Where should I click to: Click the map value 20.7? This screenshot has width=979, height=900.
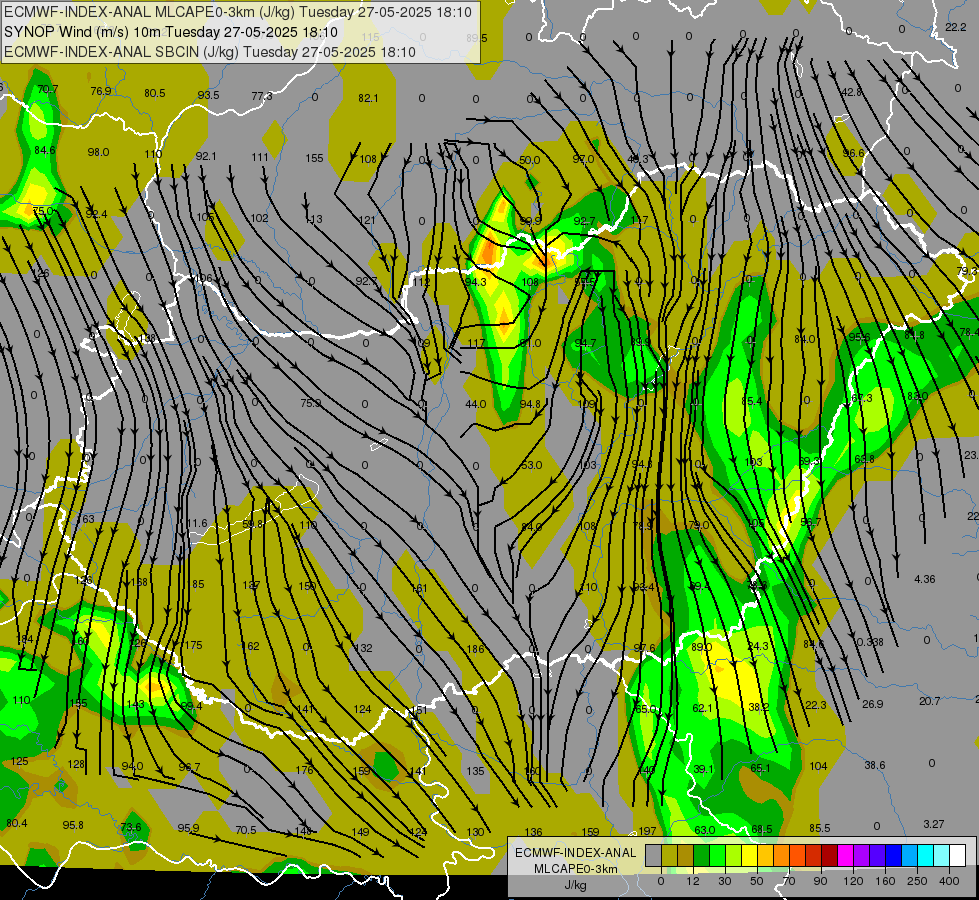click(929, 701)
